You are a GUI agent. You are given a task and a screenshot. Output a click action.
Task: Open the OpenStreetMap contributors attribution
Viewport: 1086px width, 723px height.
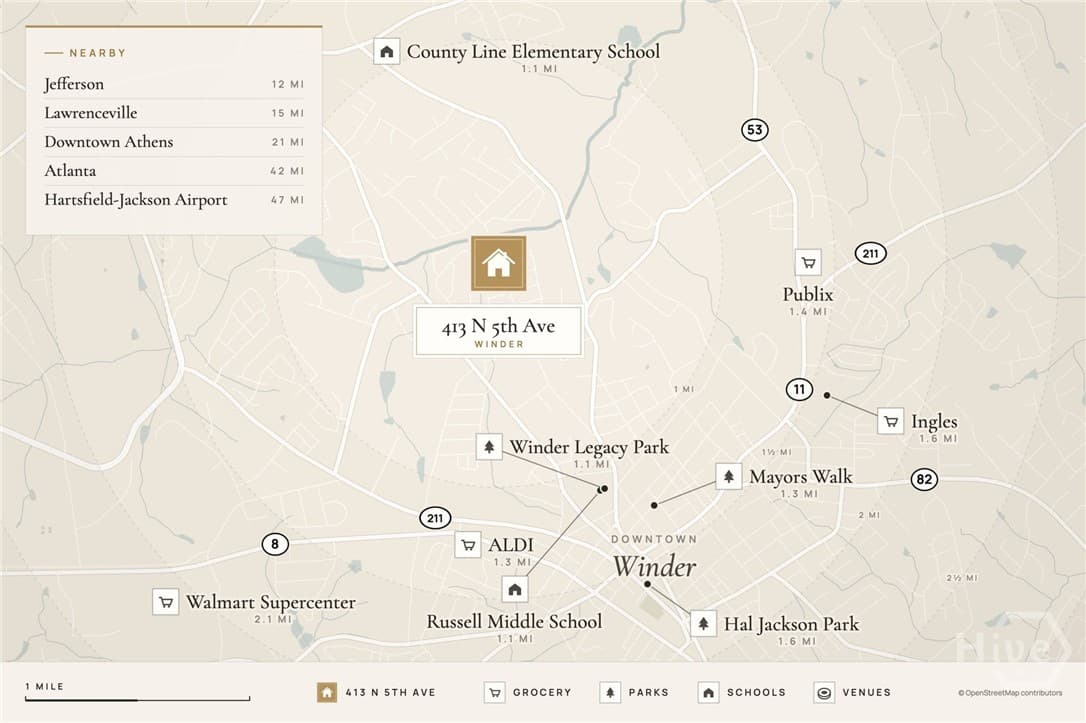1011,693
